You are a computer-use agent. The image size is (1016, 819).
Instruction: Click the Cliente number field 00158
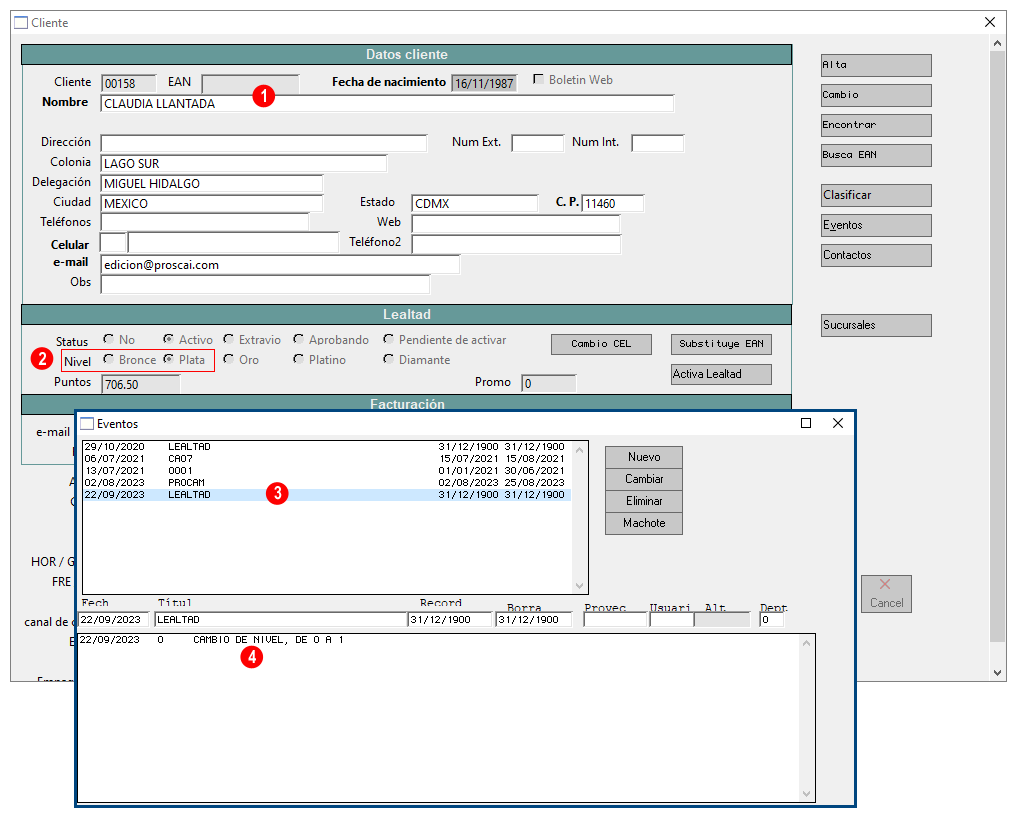[128, 84]
